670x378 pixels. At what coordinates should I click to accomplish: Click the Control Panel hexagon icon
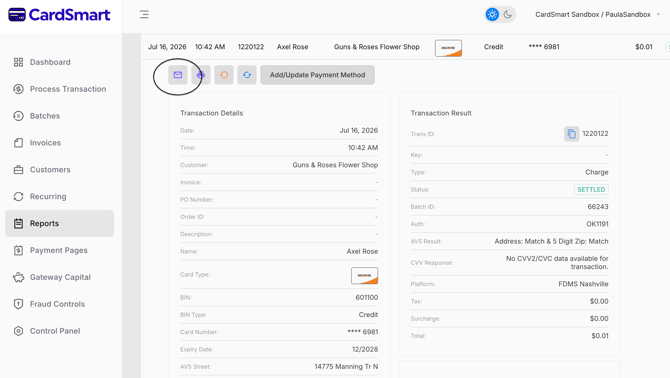tap(18, 331)
